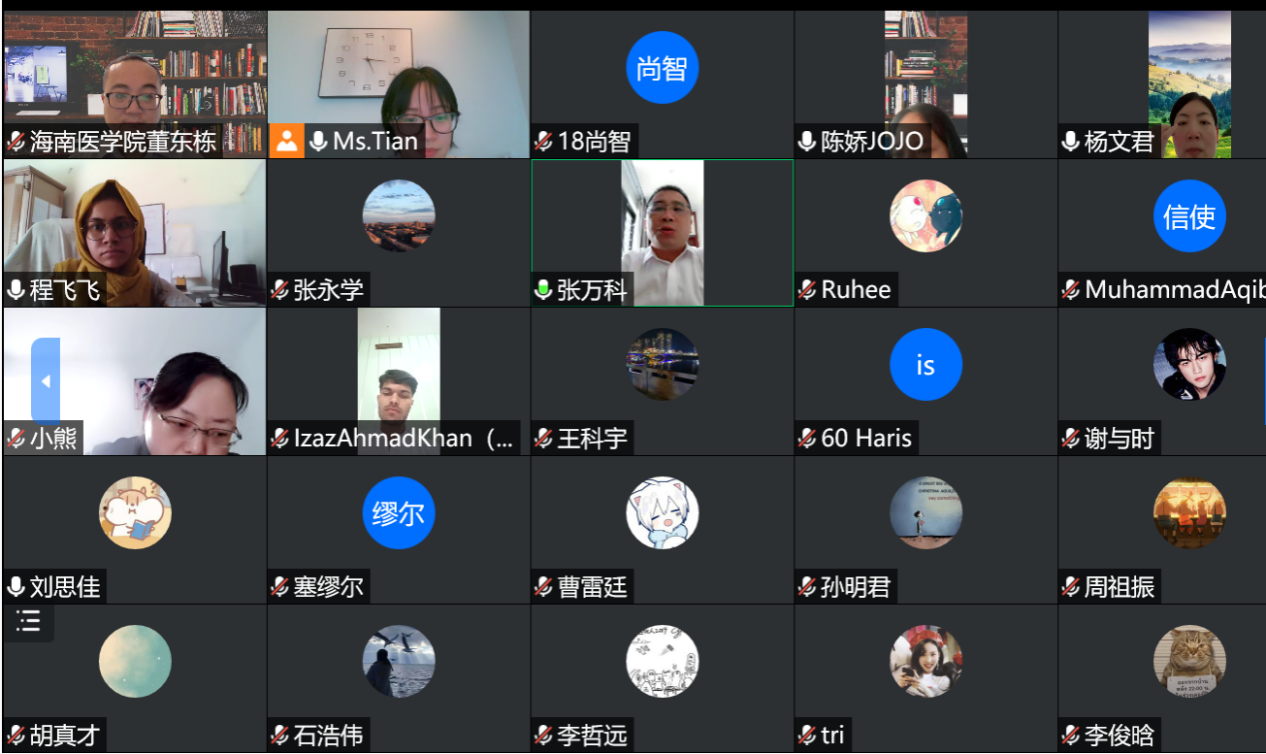Click the 尚智 blue avatar circle
Image resolution: width=1266 pixels, height=754 pixels.
662,68
